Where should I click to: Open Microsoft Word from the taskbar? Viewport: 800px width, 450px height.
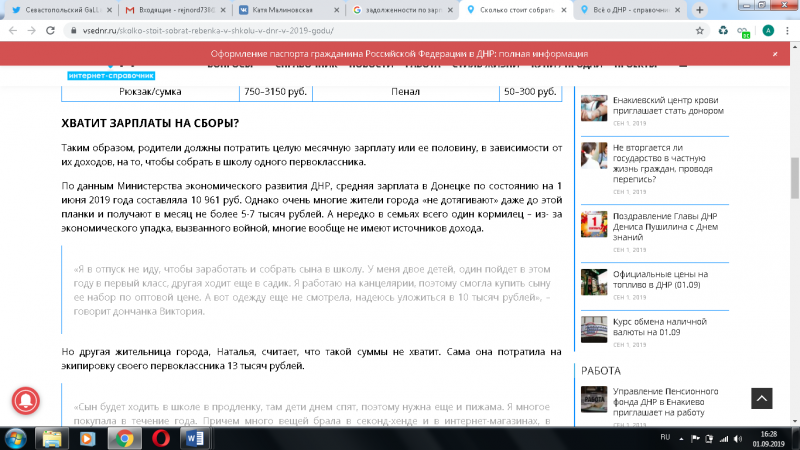tap(194, 438)
